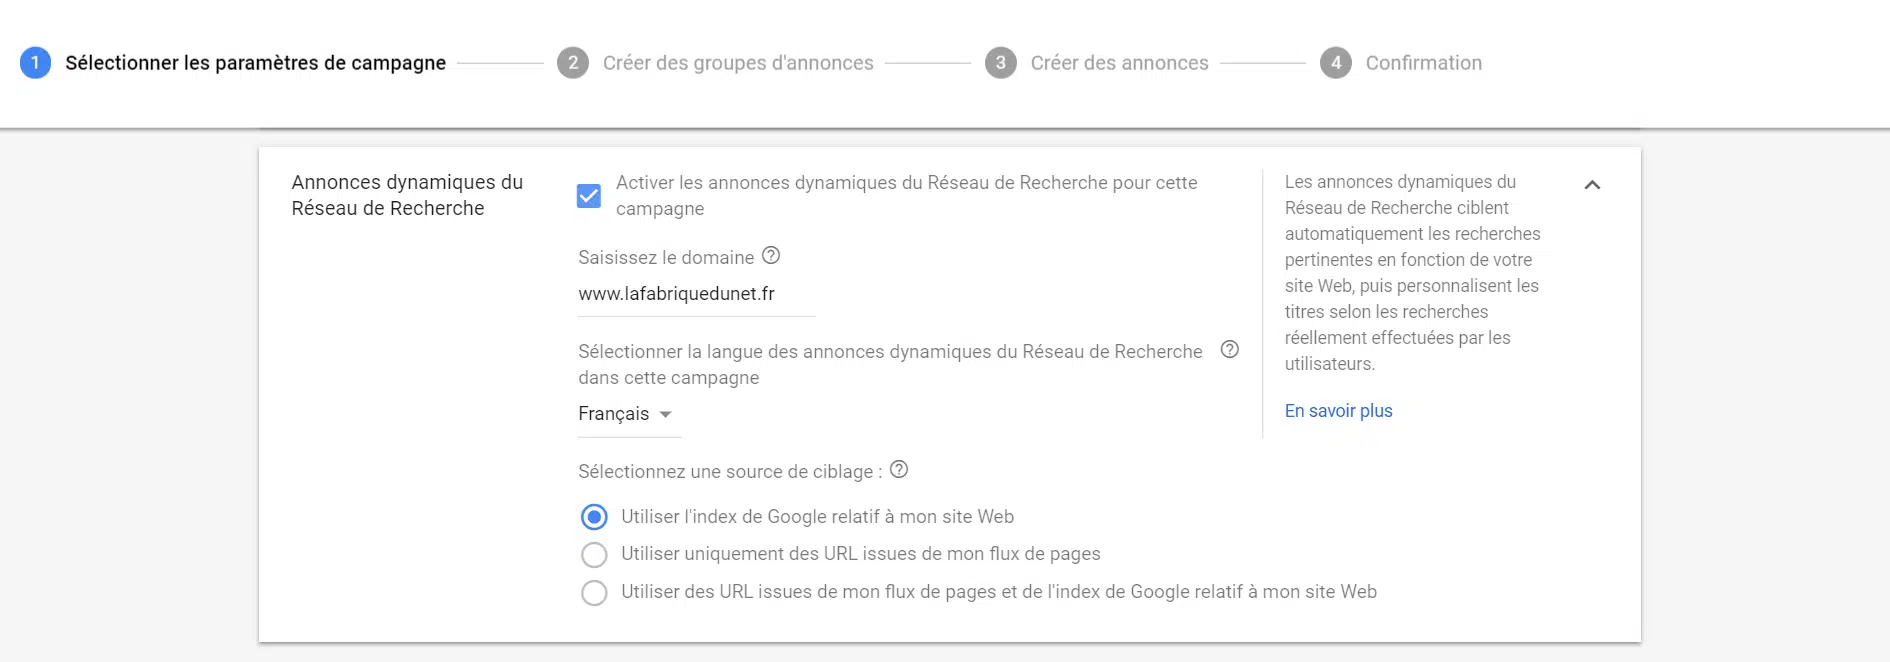
Task: Open Créer des annonces step
Action: click(1120, 62)
